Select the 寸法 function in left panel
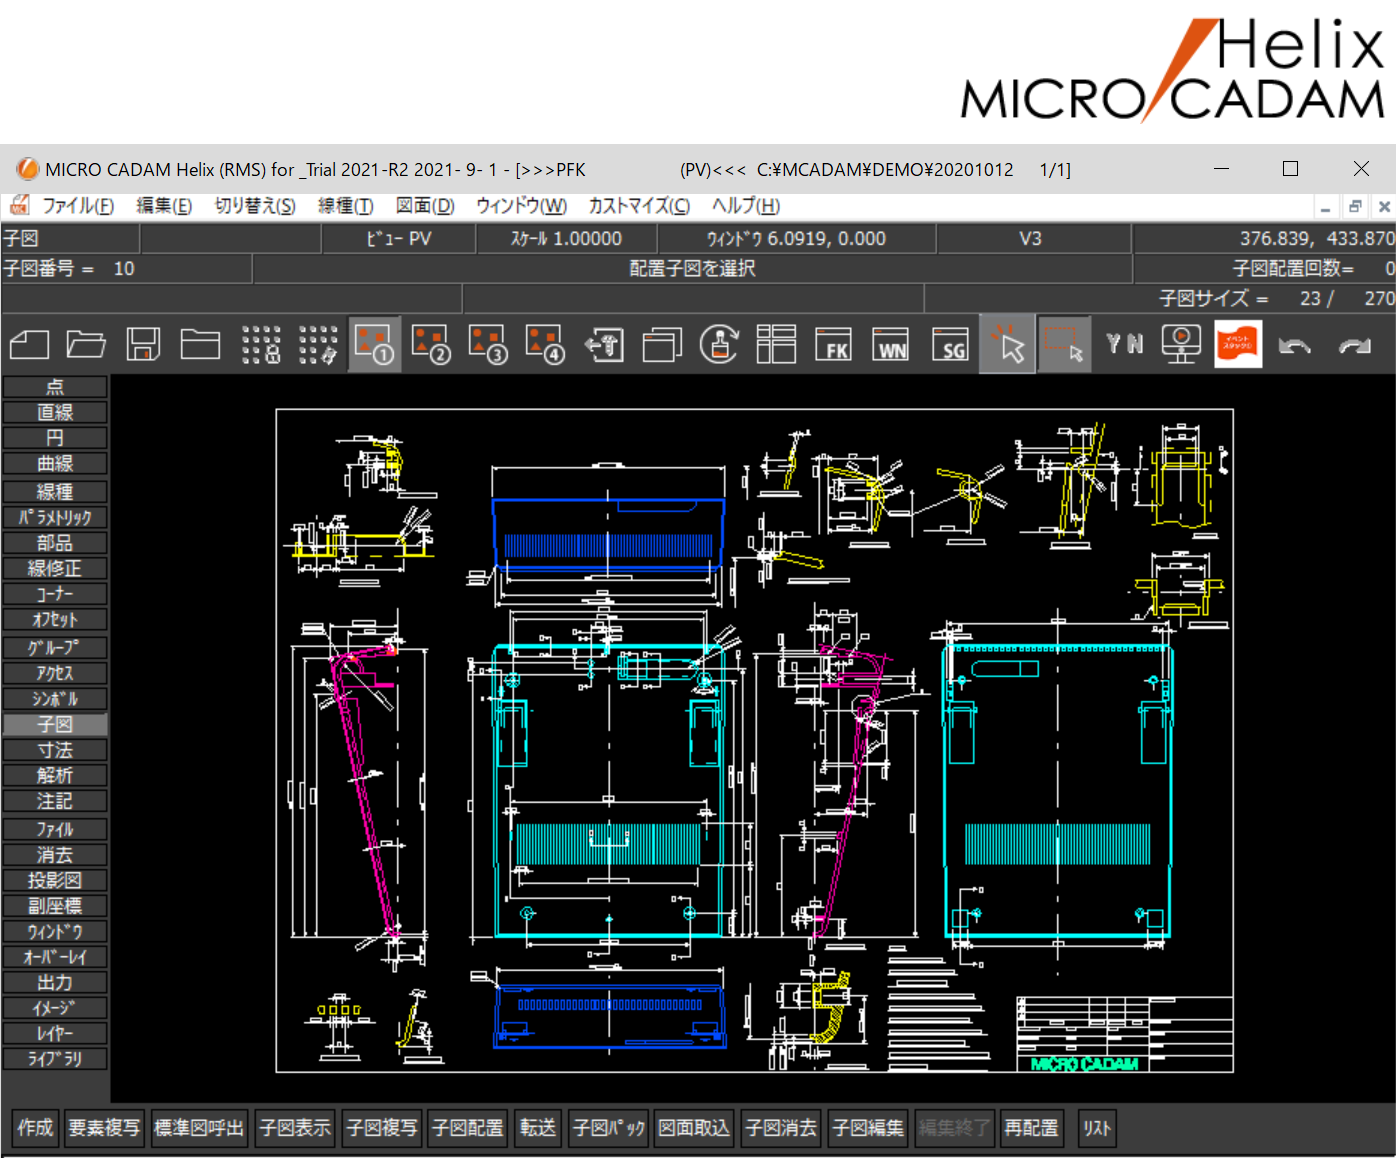This screenshot has height=1158, width=1396. coord(55,750)
